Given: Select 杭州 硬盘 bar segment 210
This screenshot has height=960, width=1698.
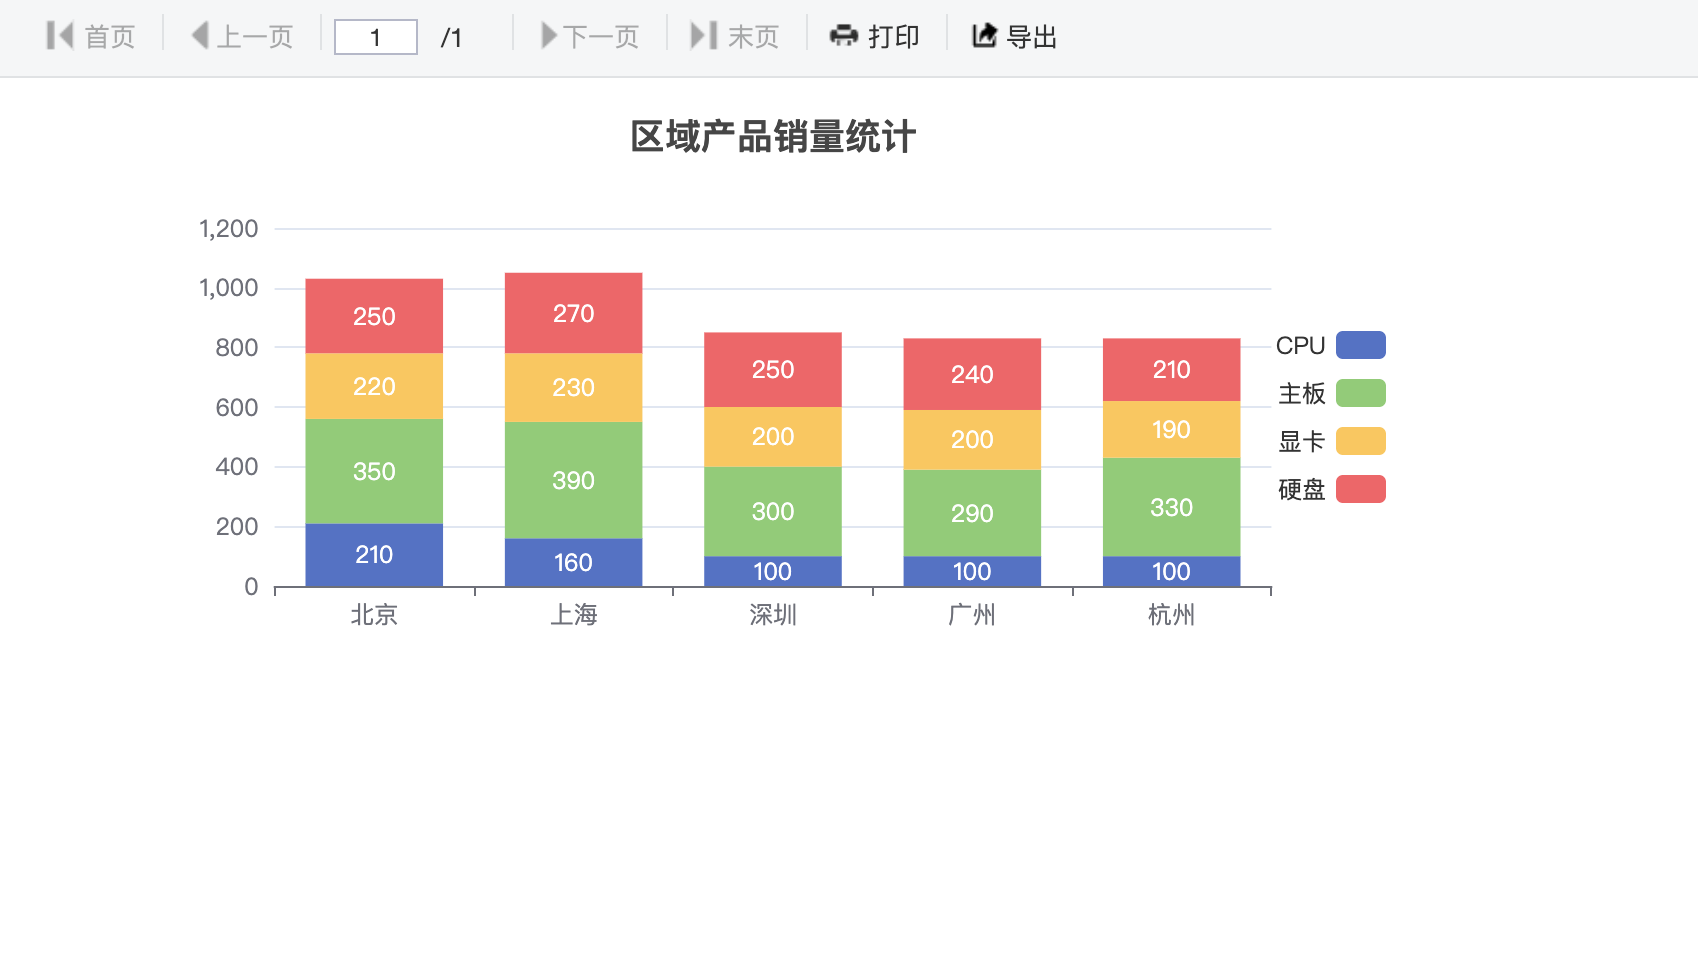Looking at the screenshot, I should click(x=1171, y=370).
